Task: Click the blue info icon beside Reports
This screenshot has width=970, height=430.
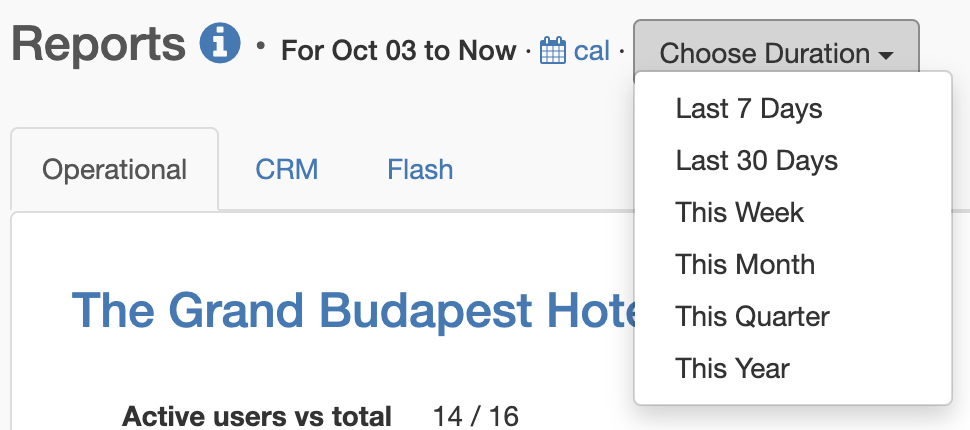Action: click(x=220, y=44)
